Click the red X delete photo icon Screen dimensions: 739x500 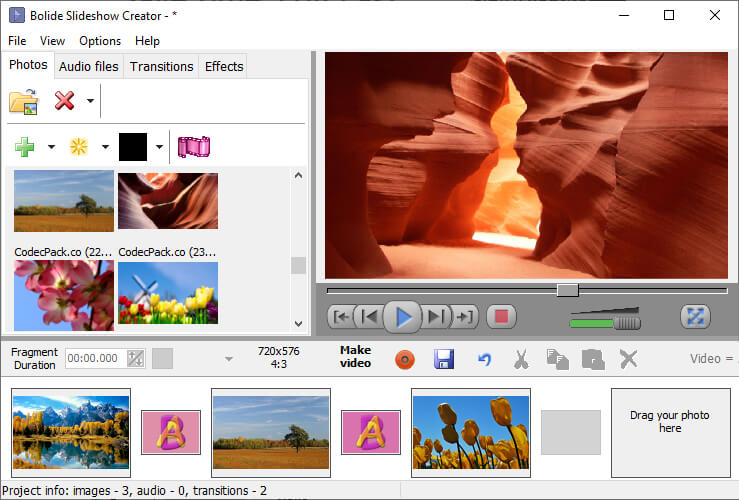tap(65, 101)
